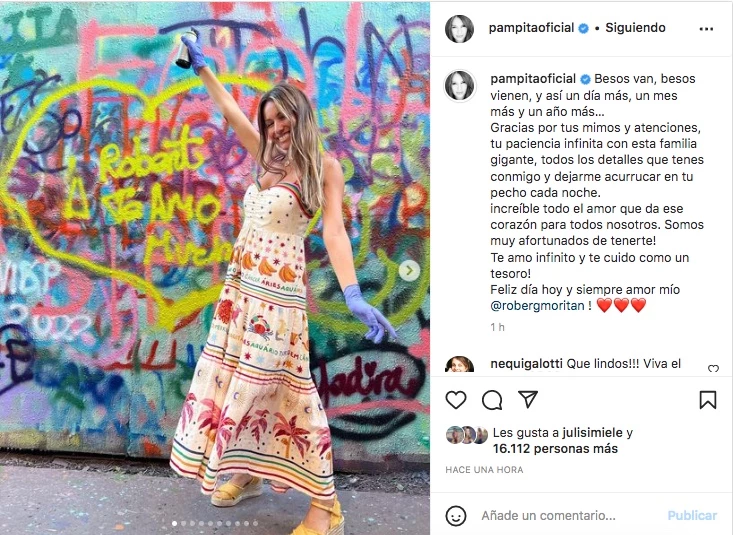Viewport: 733px width, 535px height.
Task: Focus the Añade un comentario field
Action: (x=571, y=515)
